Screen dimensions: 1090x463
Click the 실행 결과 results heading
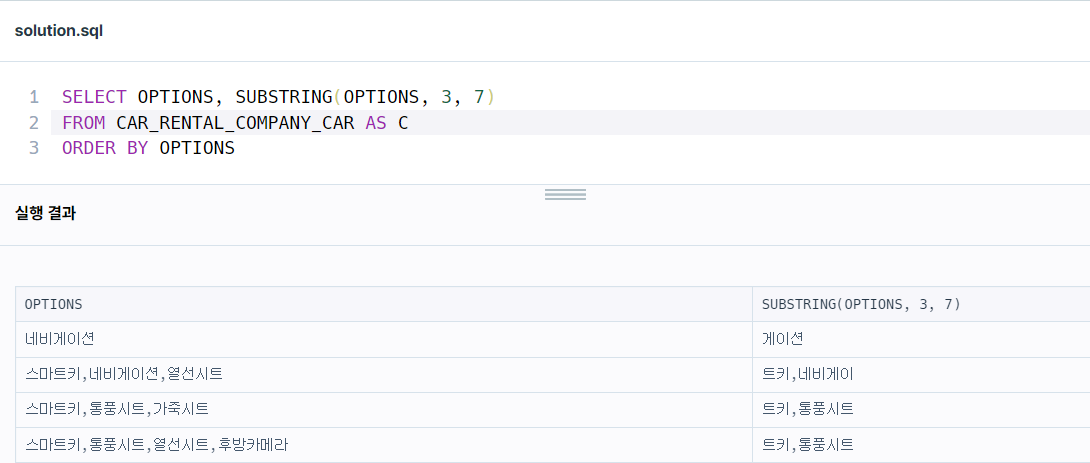pos(45,213)
